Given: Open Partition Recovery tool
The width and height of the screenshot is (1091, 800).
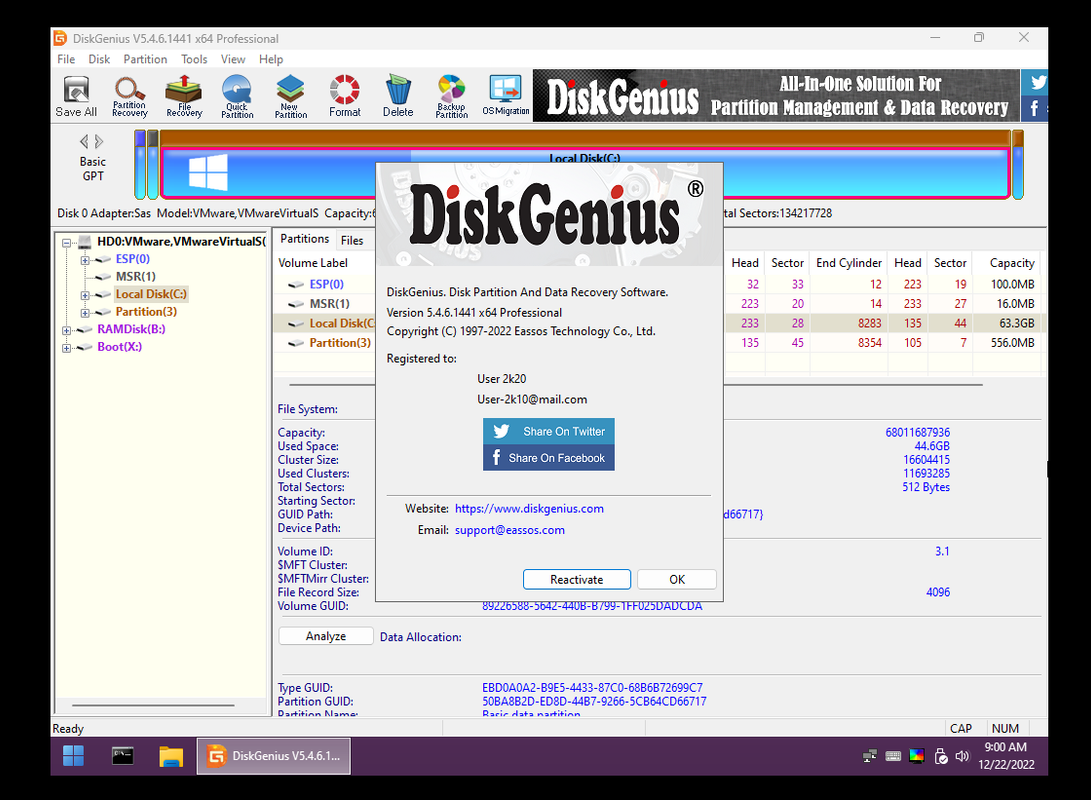Looking at the screenshot, I should [129, 97].
